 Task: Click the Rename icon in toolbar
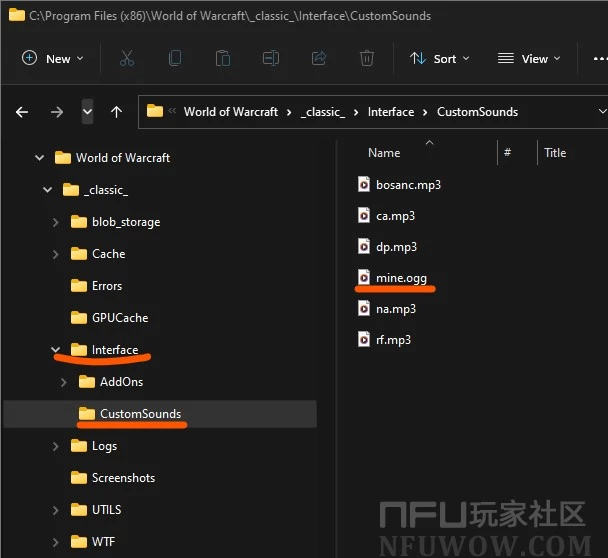tap(270, 59)
